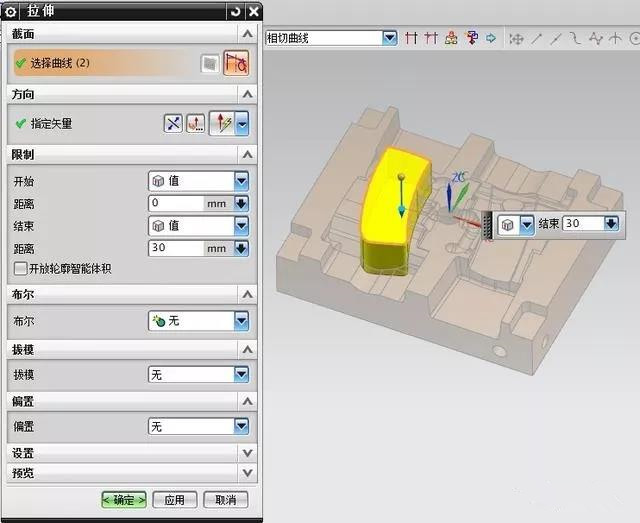Expand the 设置 section
This screenshot has height=523, width=640.
click(x=247, y=452)
